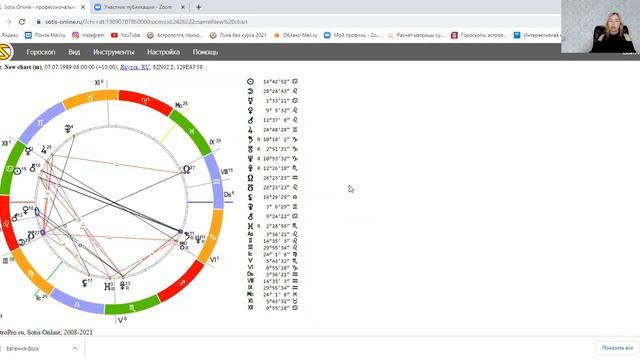Image resolution: width=640 pixels, height=360 pixels.
Task: Open the Гороскоп menu
Action: [40, 52]
